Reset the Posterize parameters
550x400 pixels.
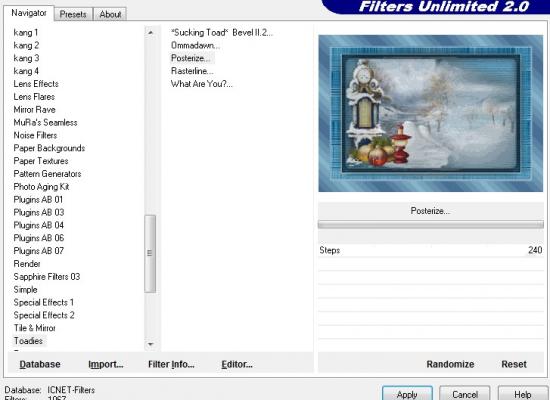point(514,364)
